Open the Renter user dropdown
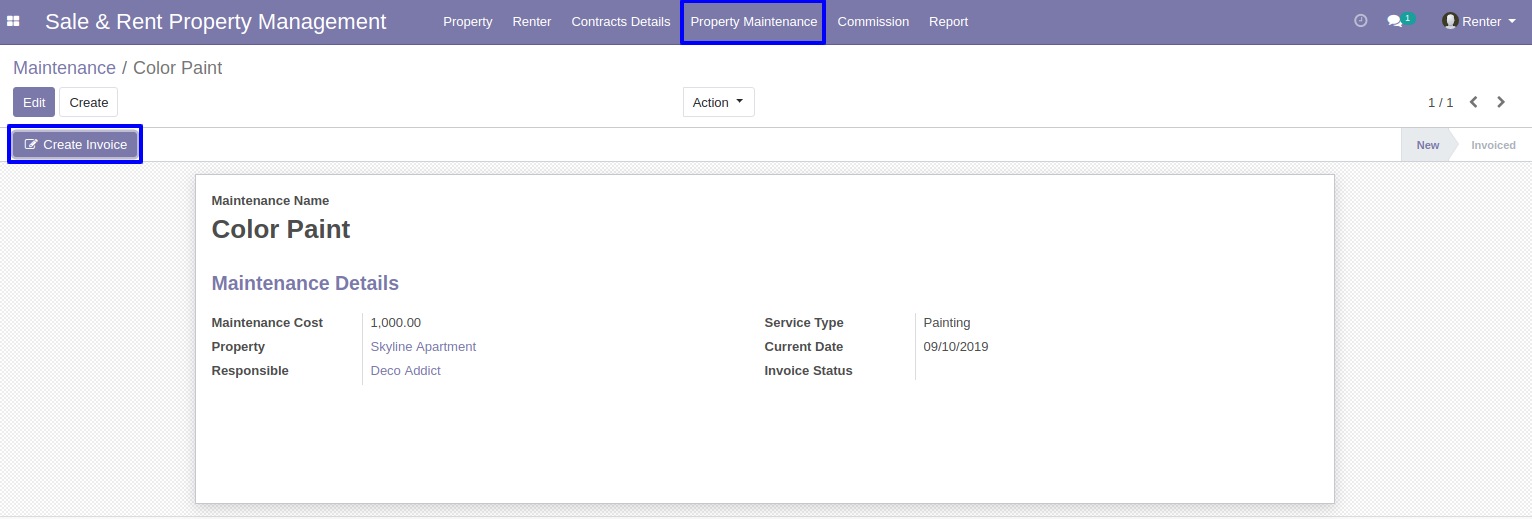This screenshot has width=1532, height=519. point(1479,21)
